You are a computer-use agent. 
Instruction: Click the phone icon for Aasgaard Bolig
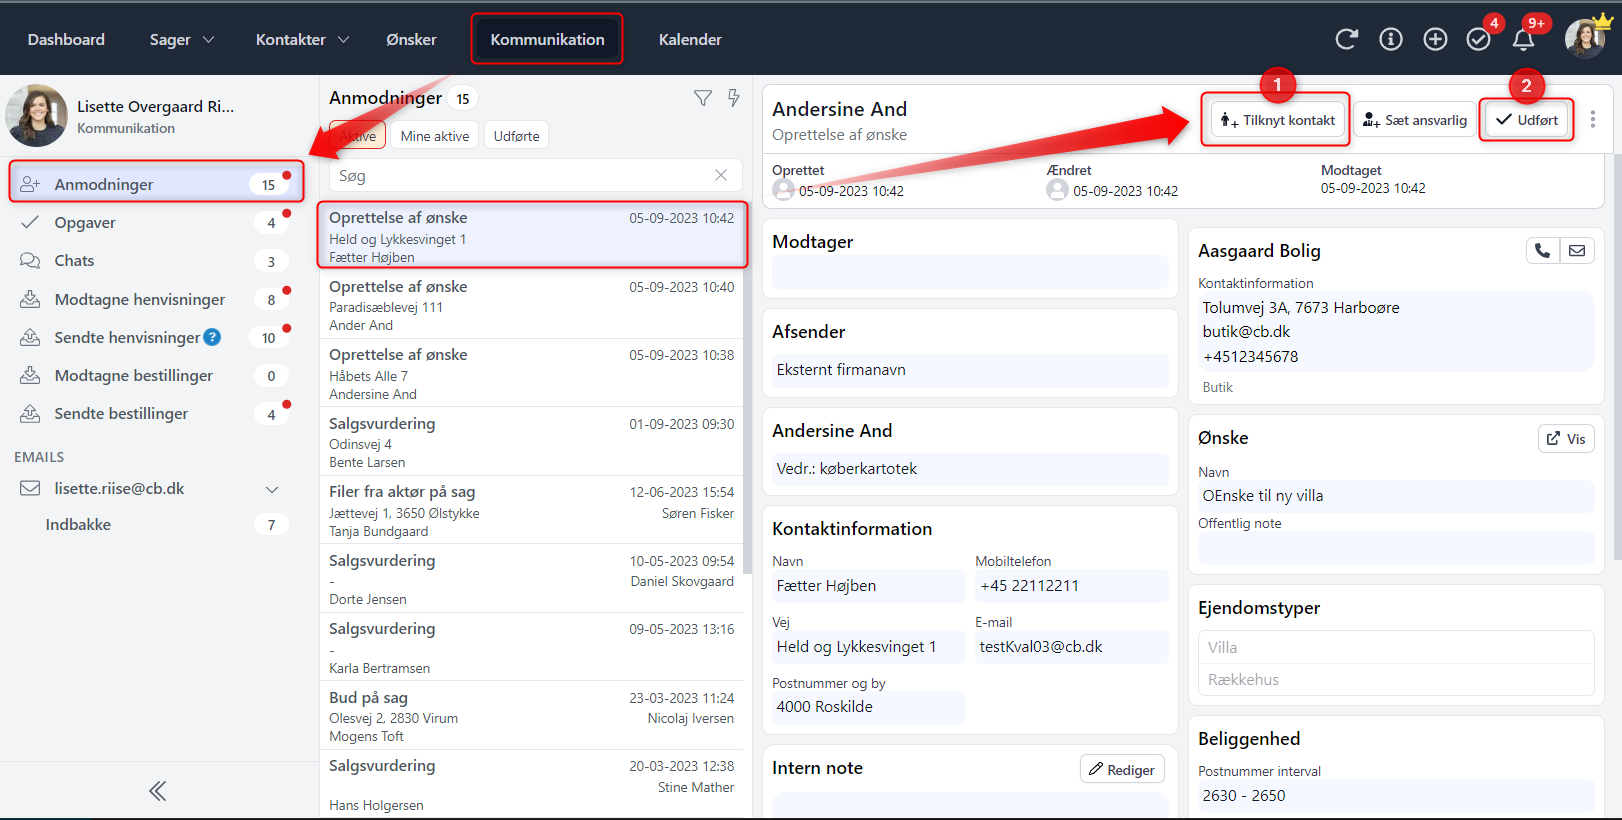click(1543, 251)
